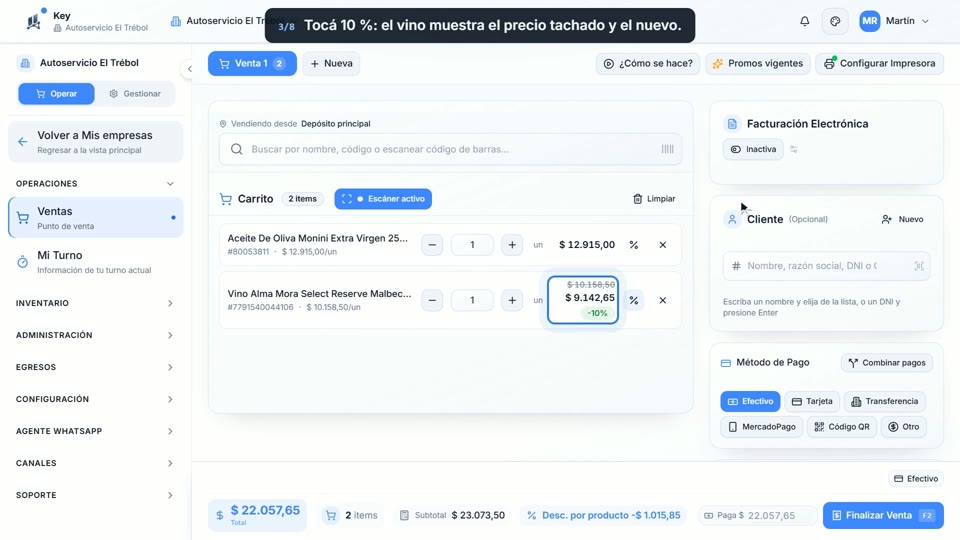Decrease quantity of Vino Alma Mora

click(x=432, y=301)
